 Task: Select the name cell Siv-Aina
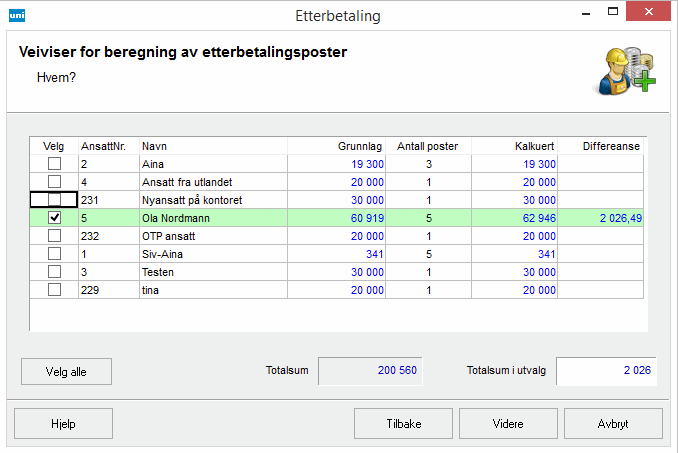click(214, 254)
